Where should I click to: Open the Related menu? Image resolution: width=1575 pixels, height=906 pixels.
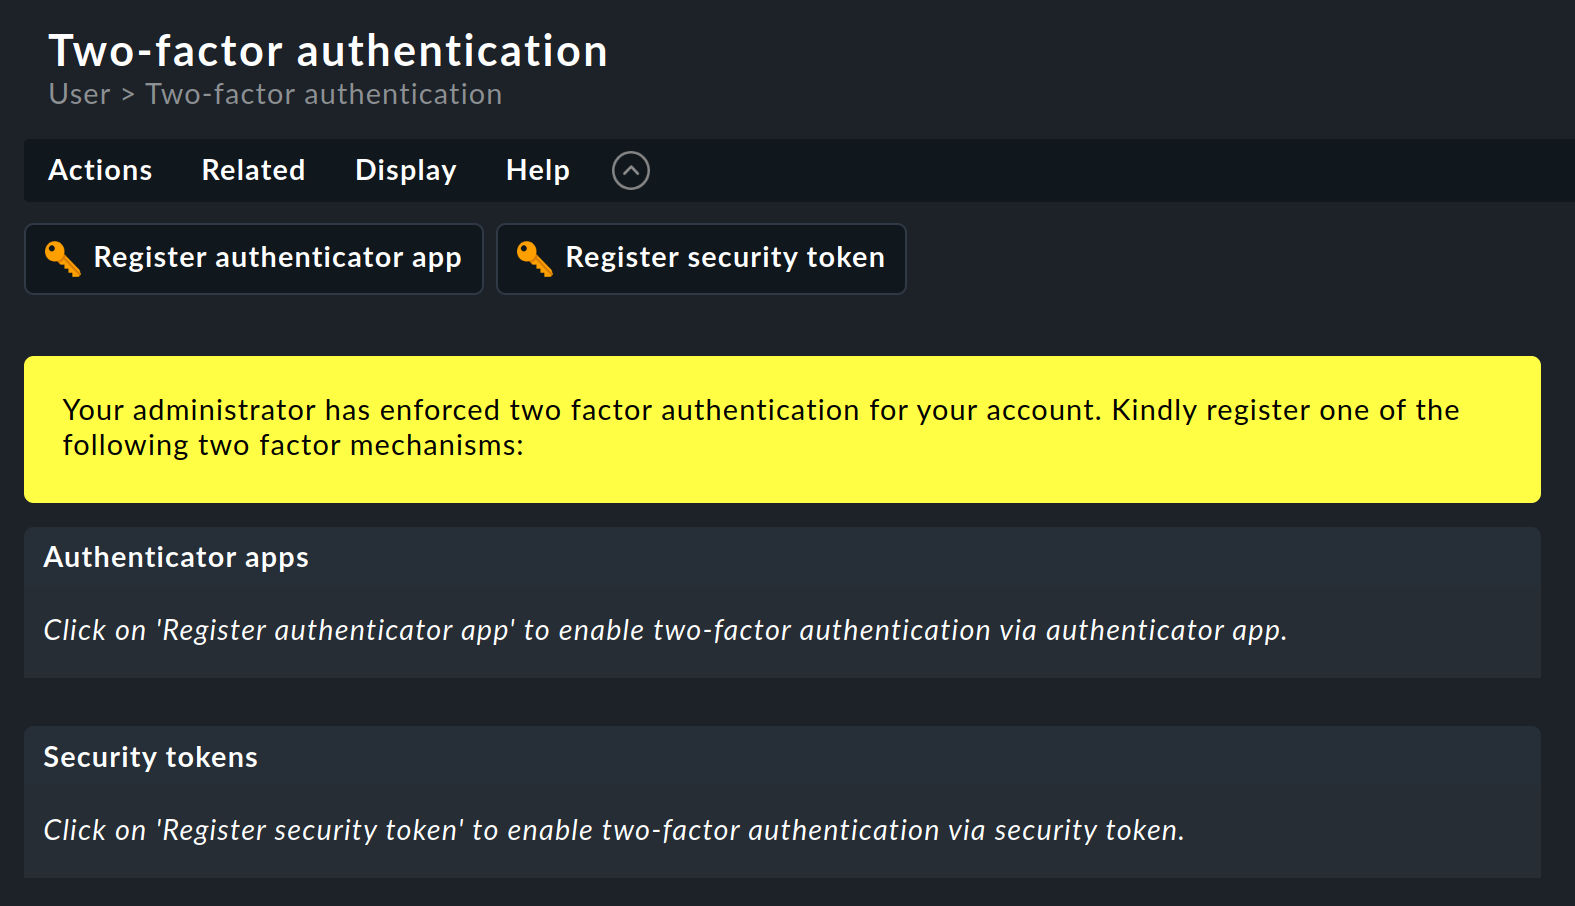point(253,171)
